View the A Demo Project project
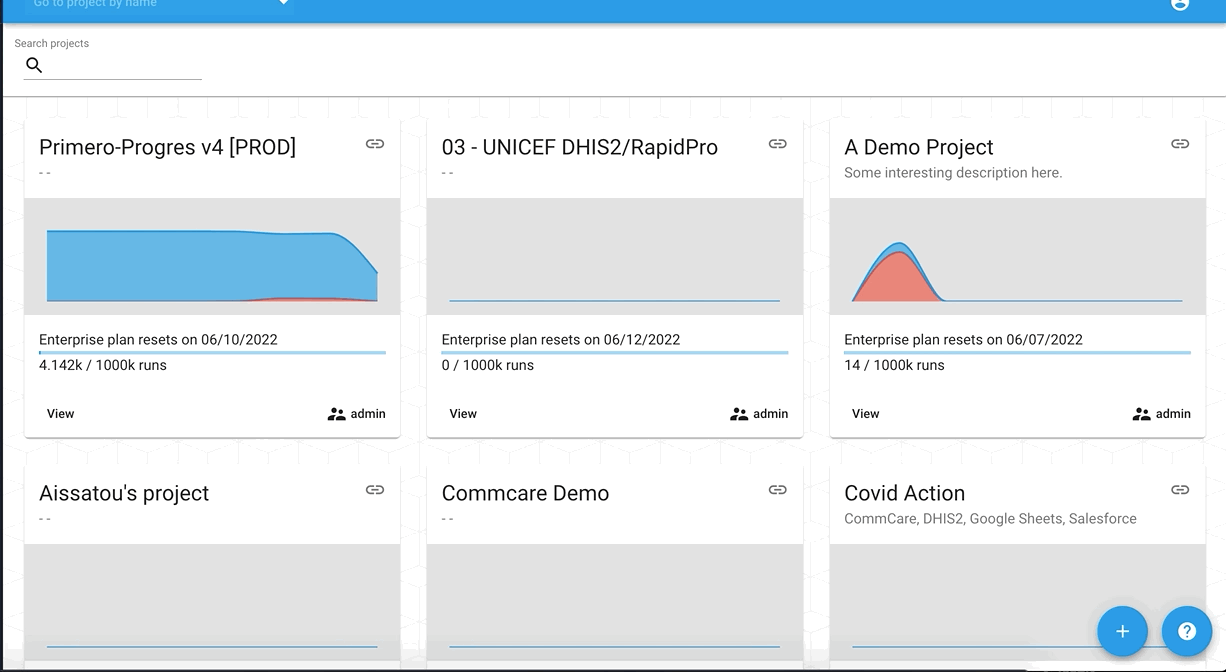The width and height of the screenshot is (1226, 672). click(x=865, y=414)
